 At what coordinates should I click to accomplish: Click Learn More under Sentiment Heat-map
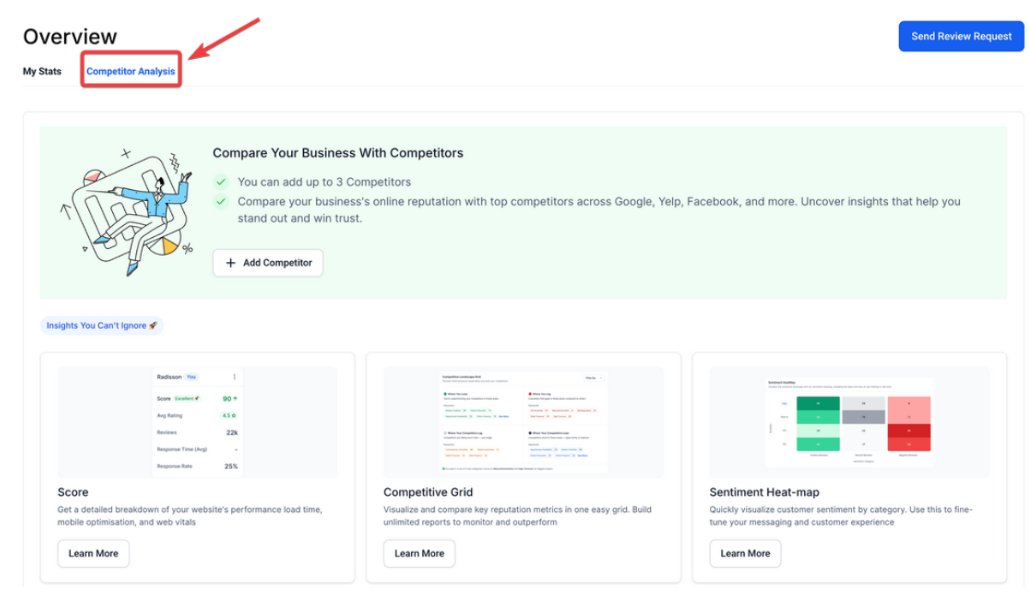(745, 553)
